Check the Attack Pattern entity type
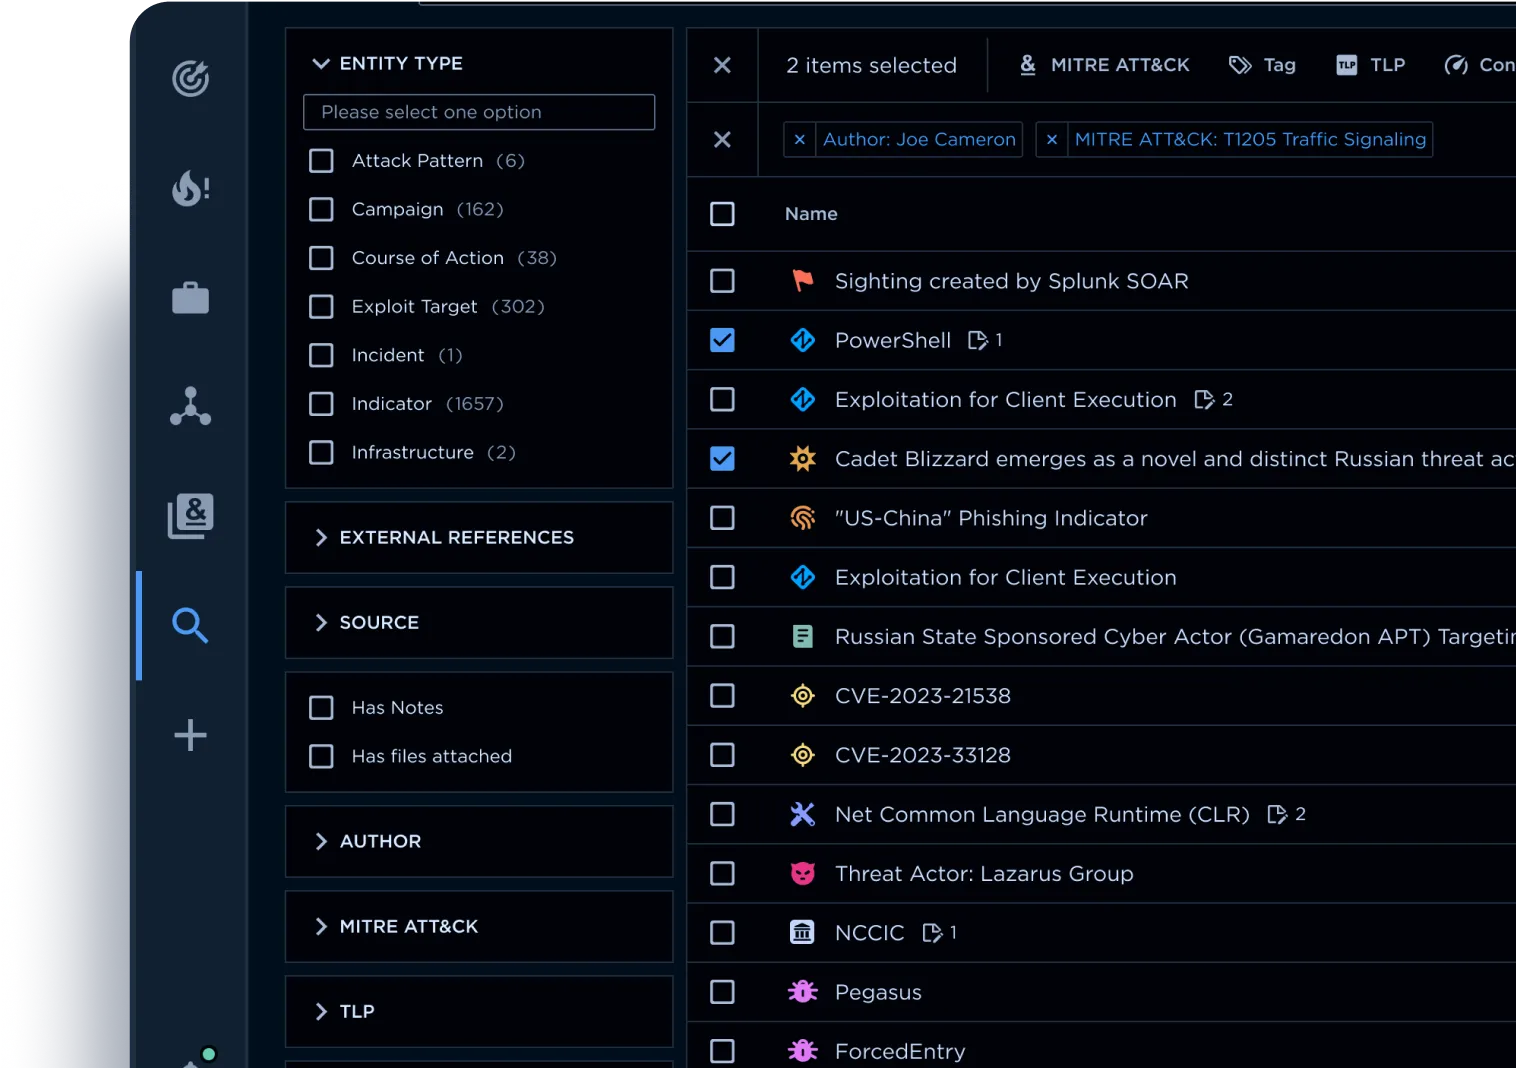The image size is (1516, 1068). point(321,161)
